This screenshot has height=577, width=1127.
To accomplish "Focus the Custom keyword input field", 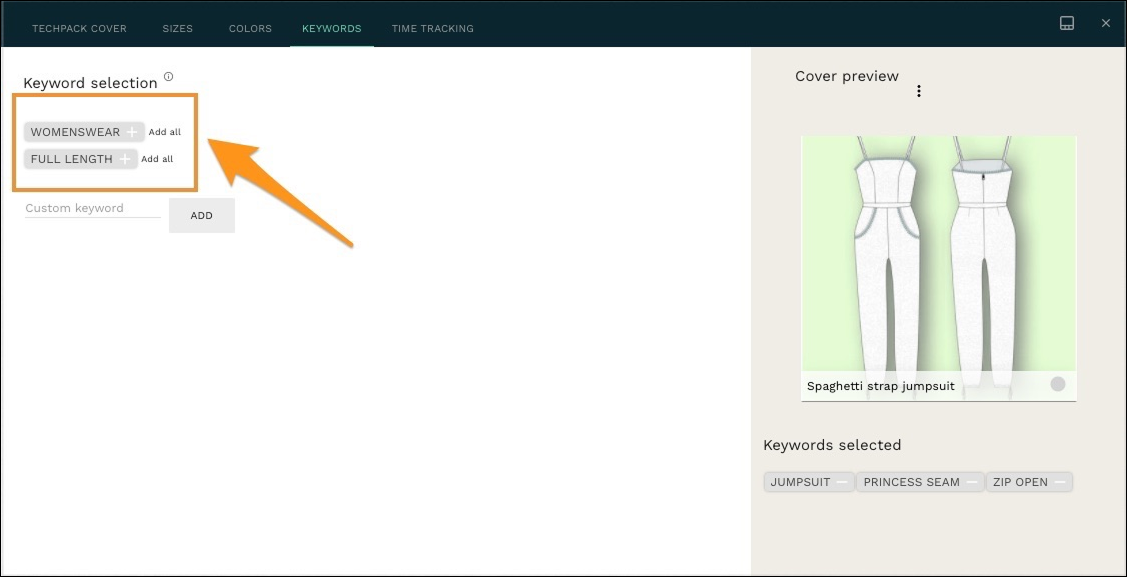I will tap(93, 208).
